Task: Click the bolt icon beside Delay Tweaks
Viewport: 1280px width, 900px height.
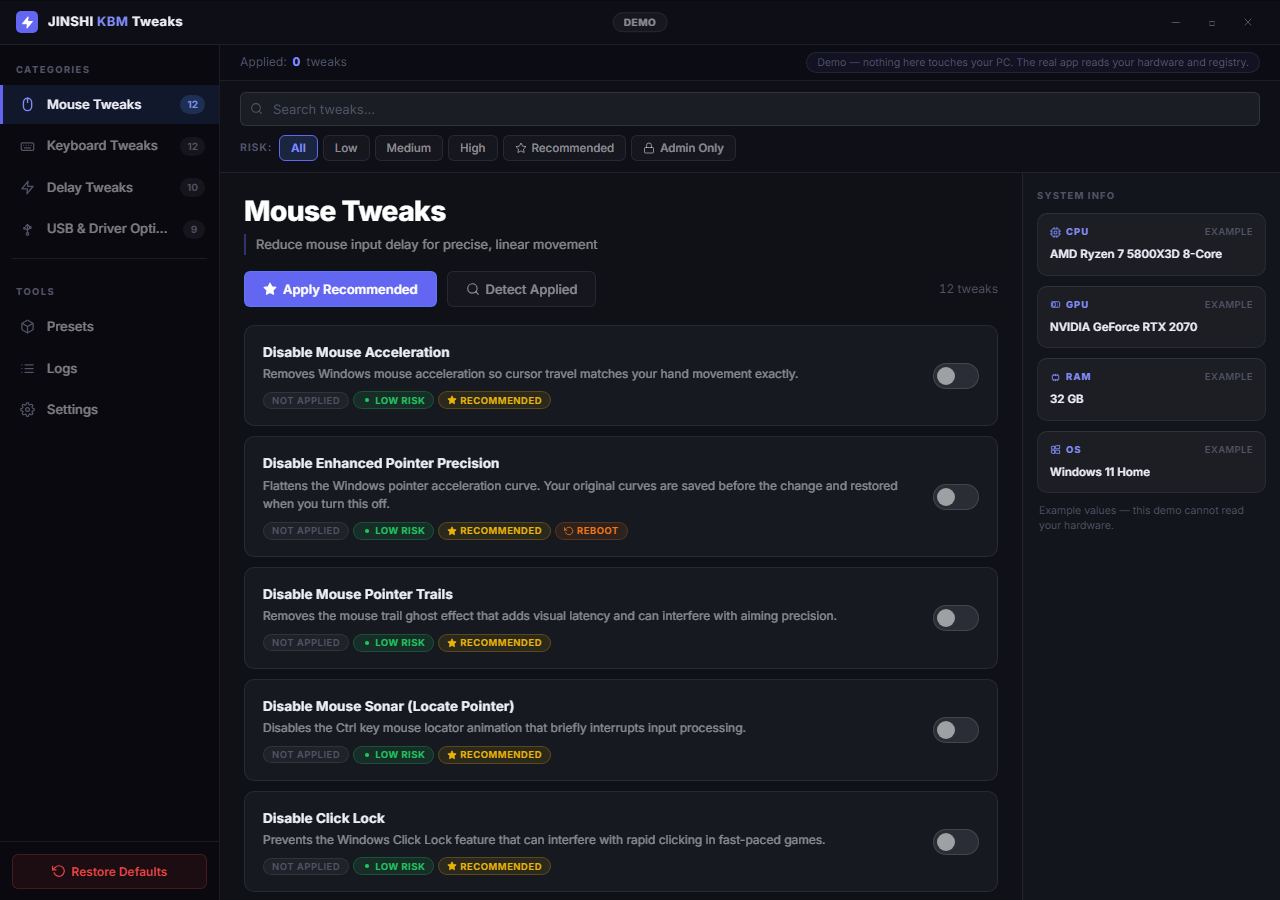Action: [27, 188]
